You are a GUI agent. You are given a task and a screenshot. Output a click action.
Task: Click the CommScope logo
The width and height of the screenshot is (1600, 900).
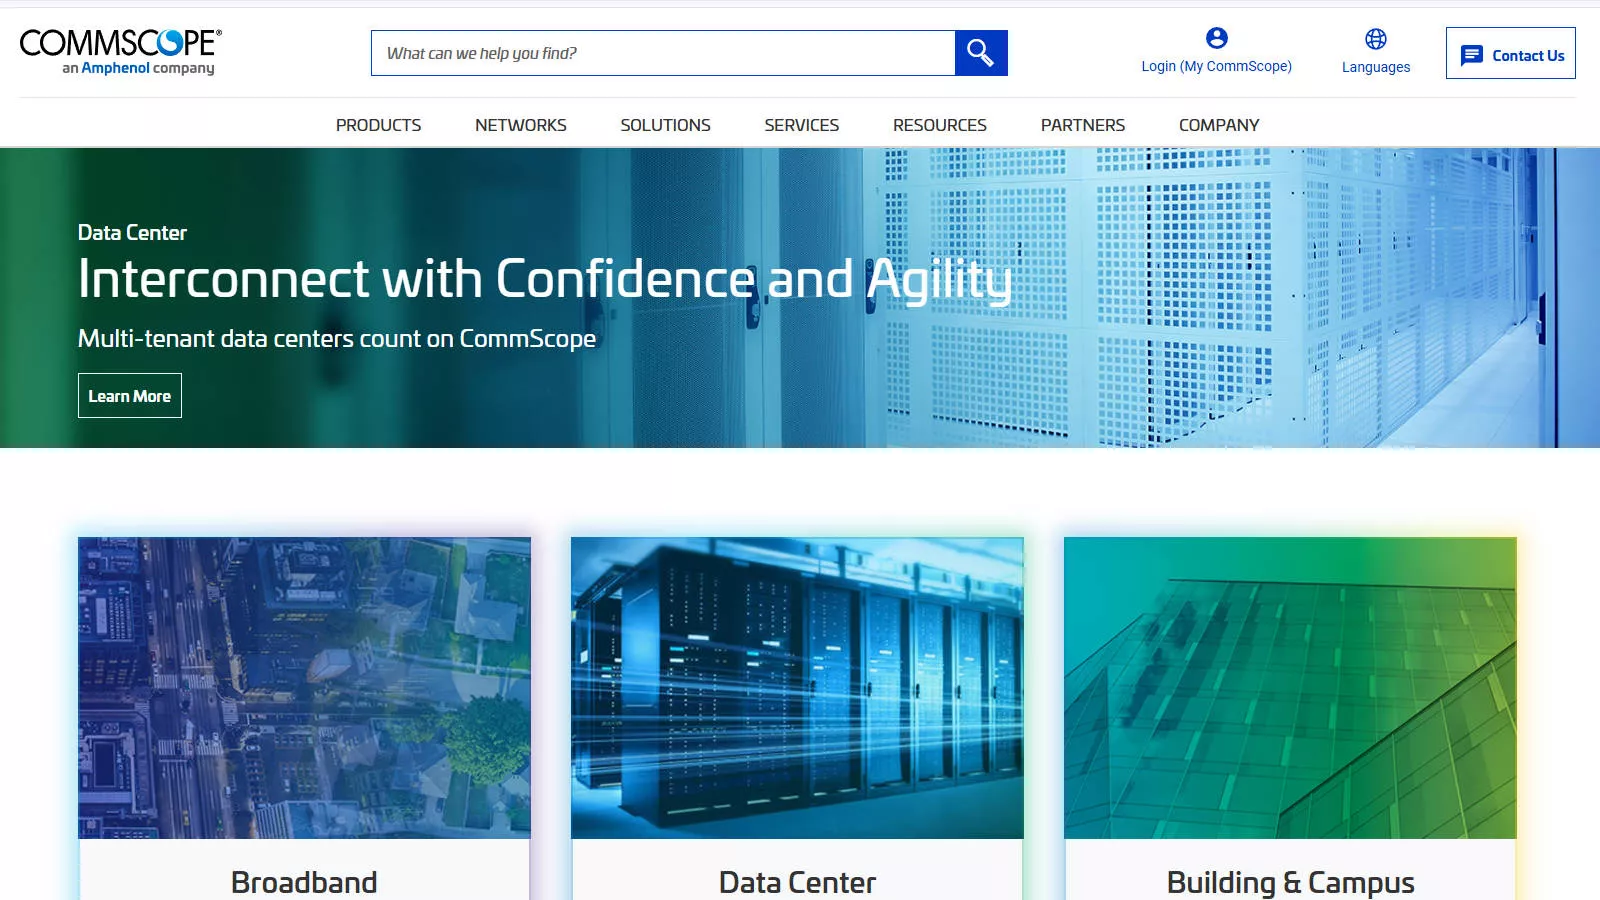coord(120,52)
